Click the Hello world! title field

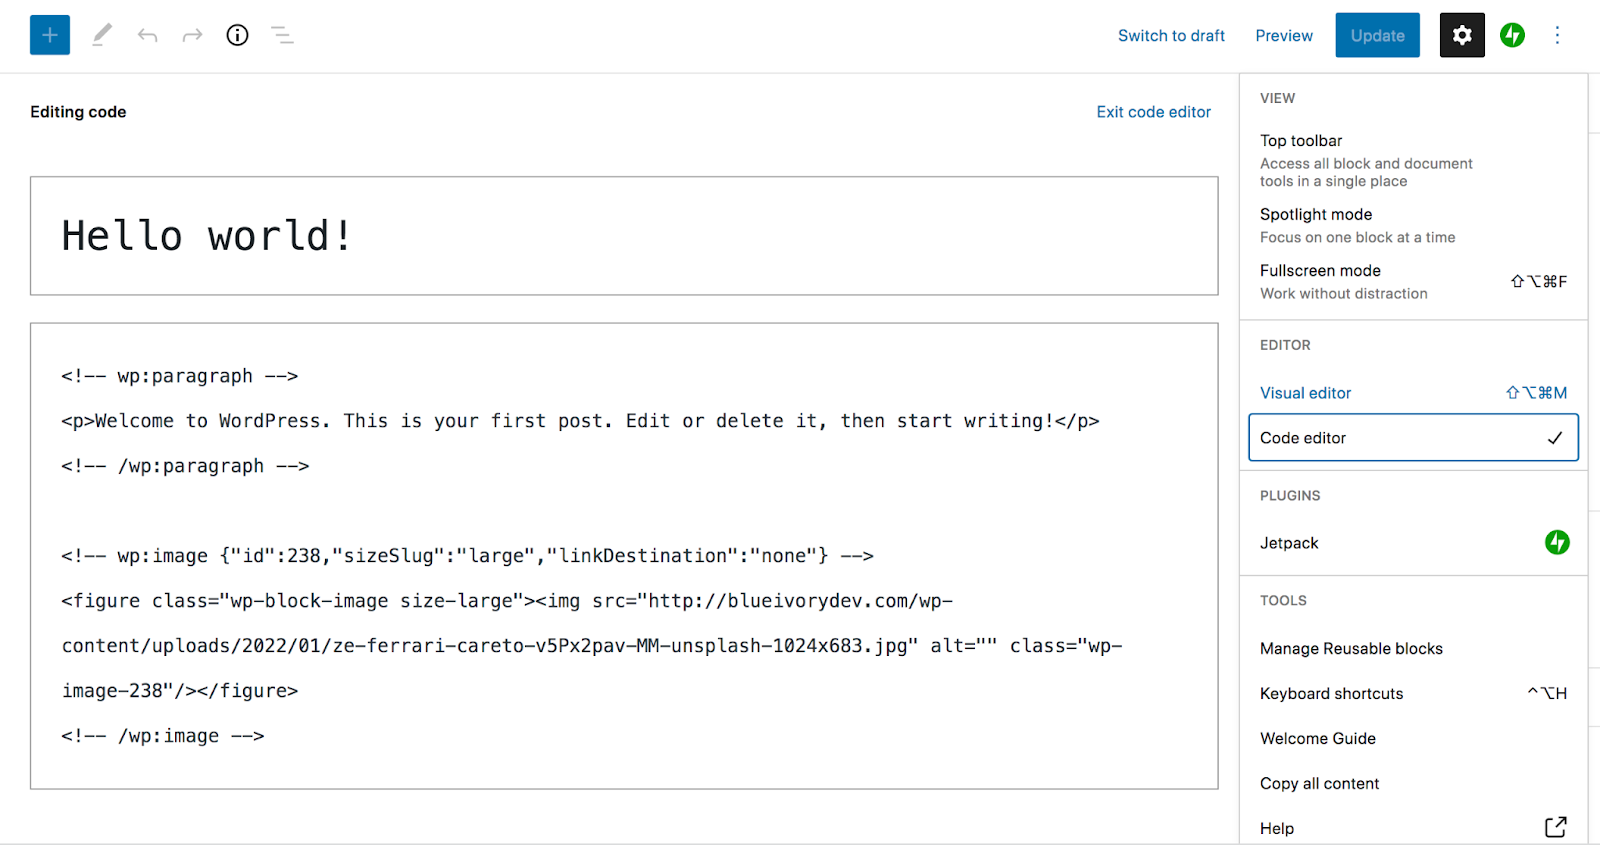coord(624,236)
